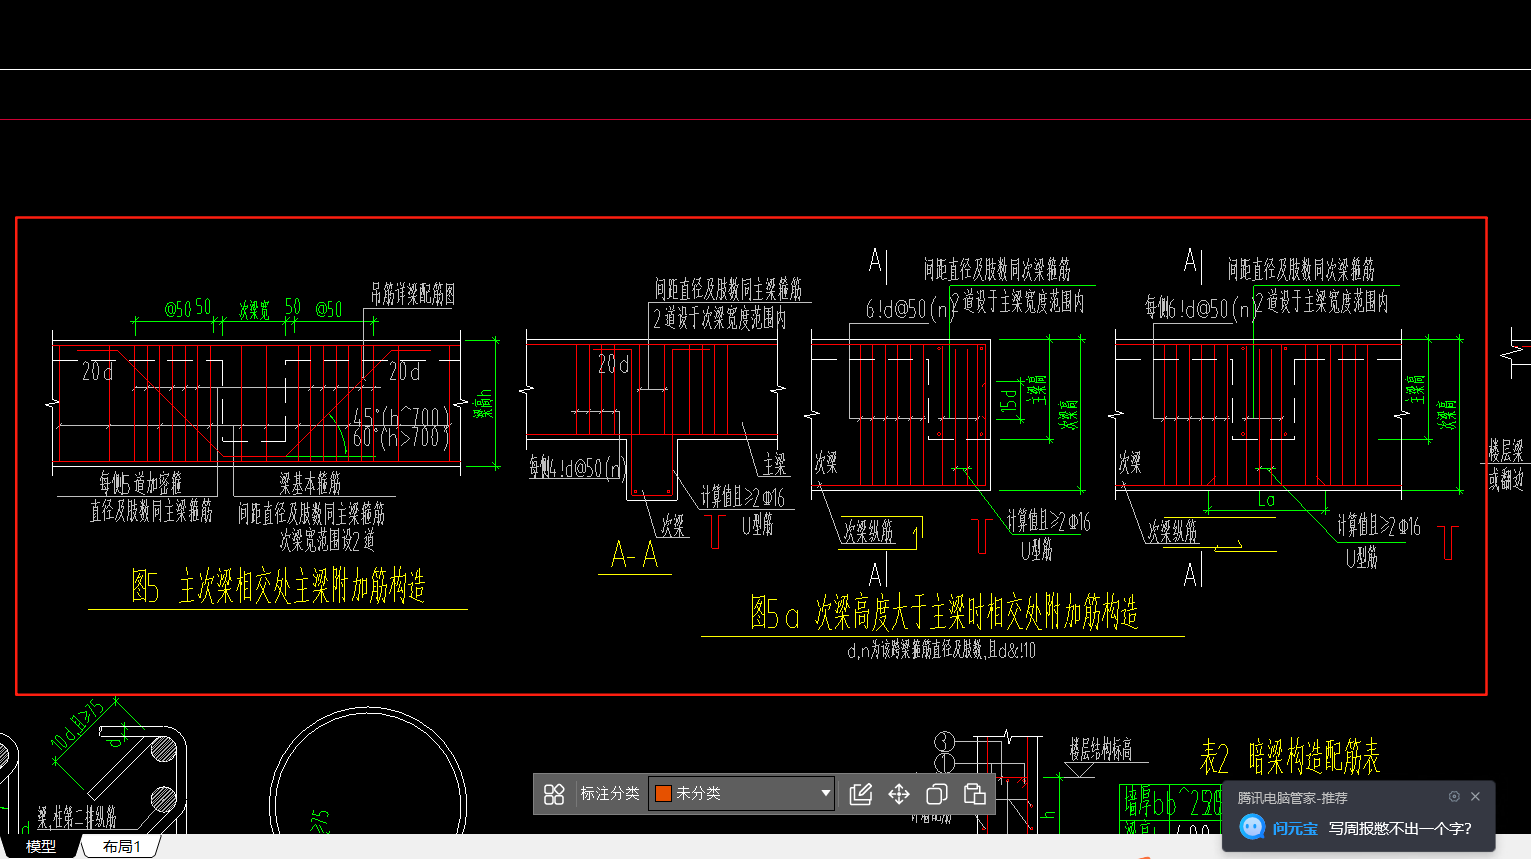Click the 2道设于次梁宽度范围内 annotation

(720, 318)
